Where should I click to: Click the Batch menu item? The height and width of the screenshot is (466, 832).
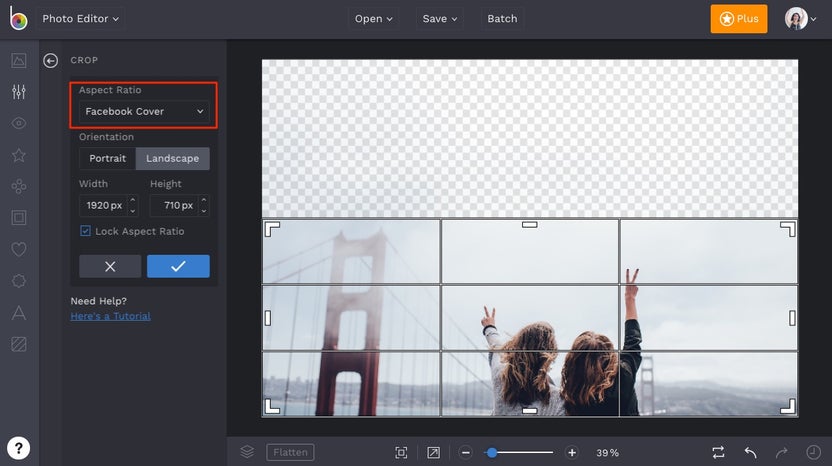[502, 19]
